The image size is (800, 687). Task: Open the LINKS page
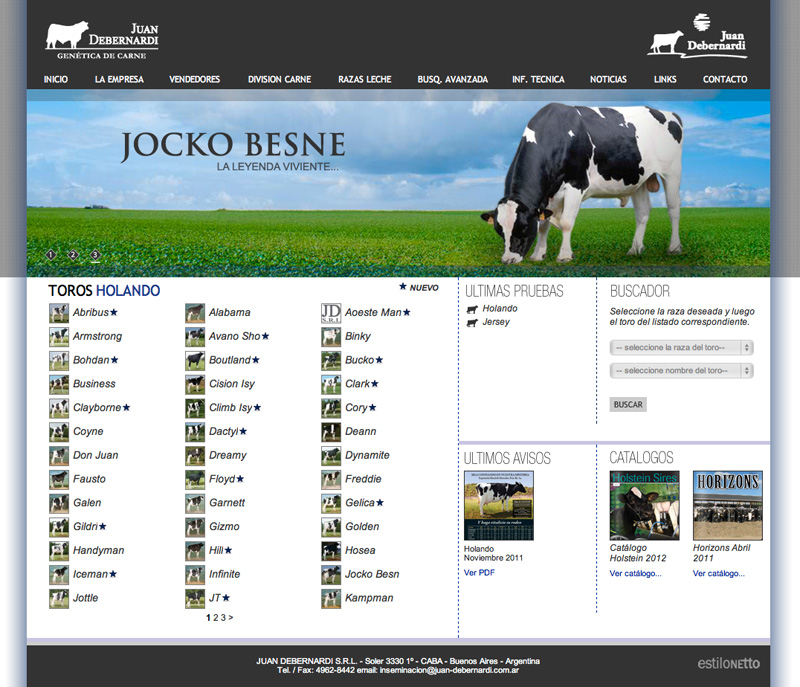click(665, 80)
